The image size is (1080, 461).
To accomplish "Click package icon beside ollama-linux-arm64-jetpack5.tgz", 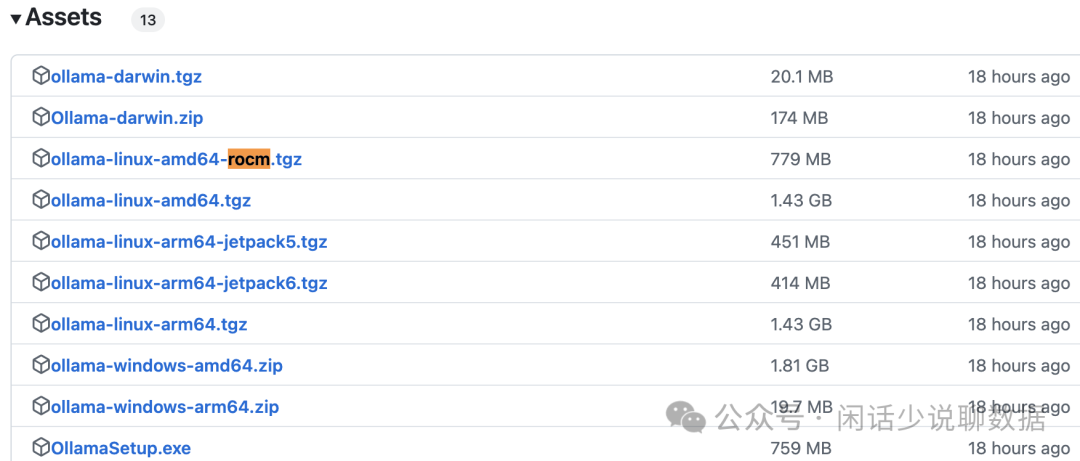I will point(41,241).
